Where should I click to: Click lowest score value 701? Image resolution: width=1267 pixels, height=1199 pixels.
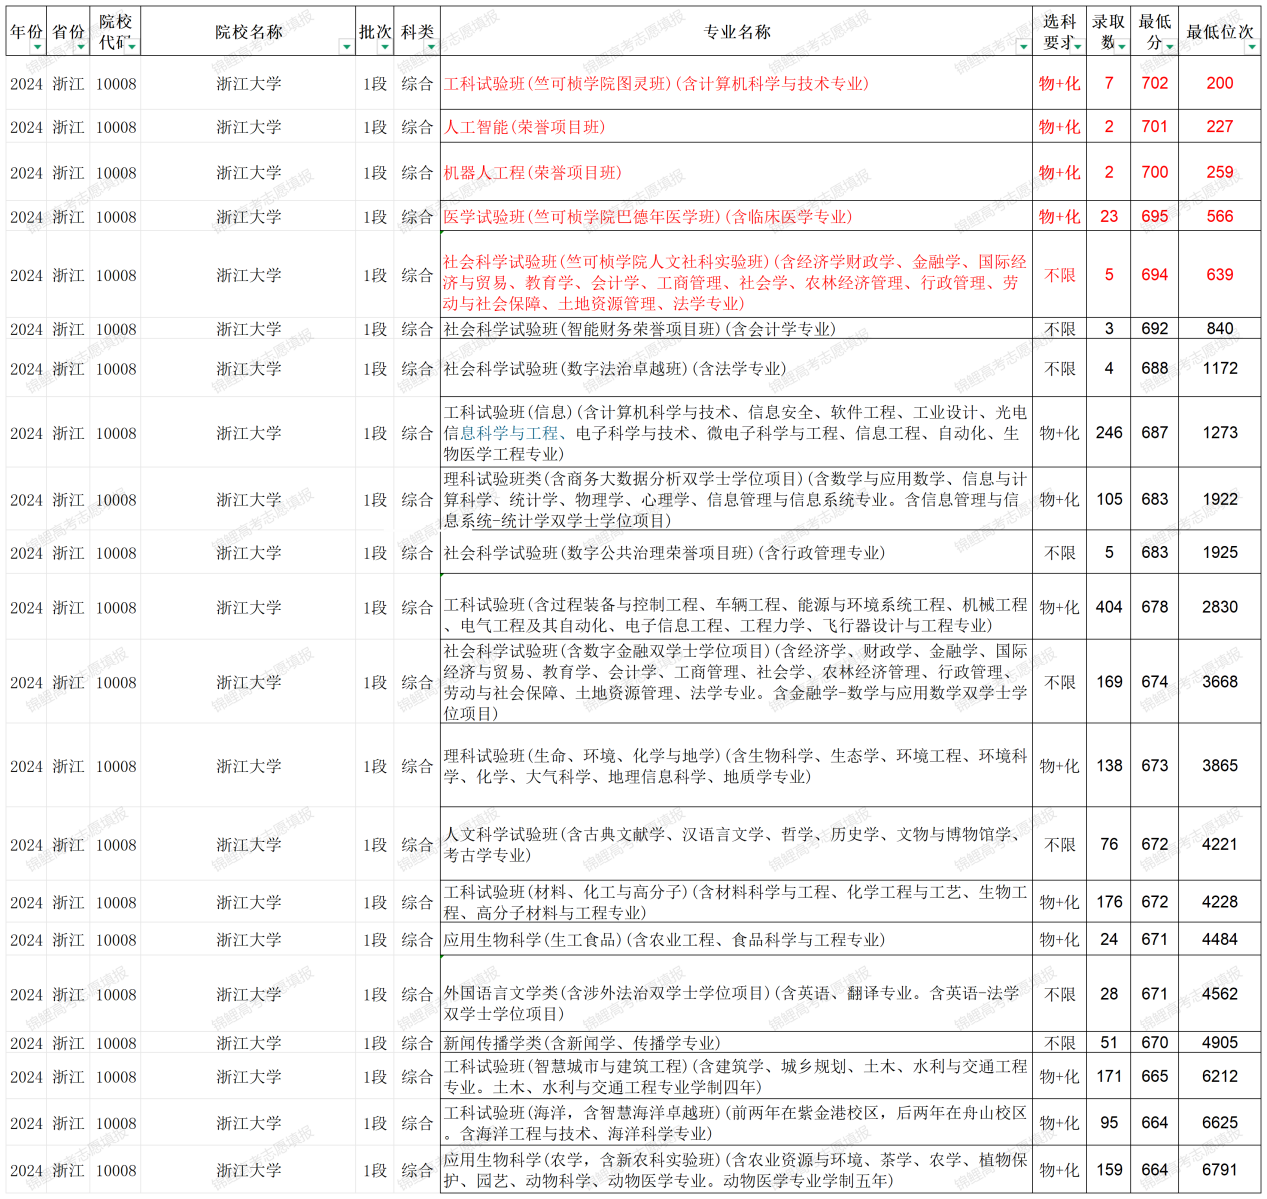pyautogui.click(x=1154, y=127)
